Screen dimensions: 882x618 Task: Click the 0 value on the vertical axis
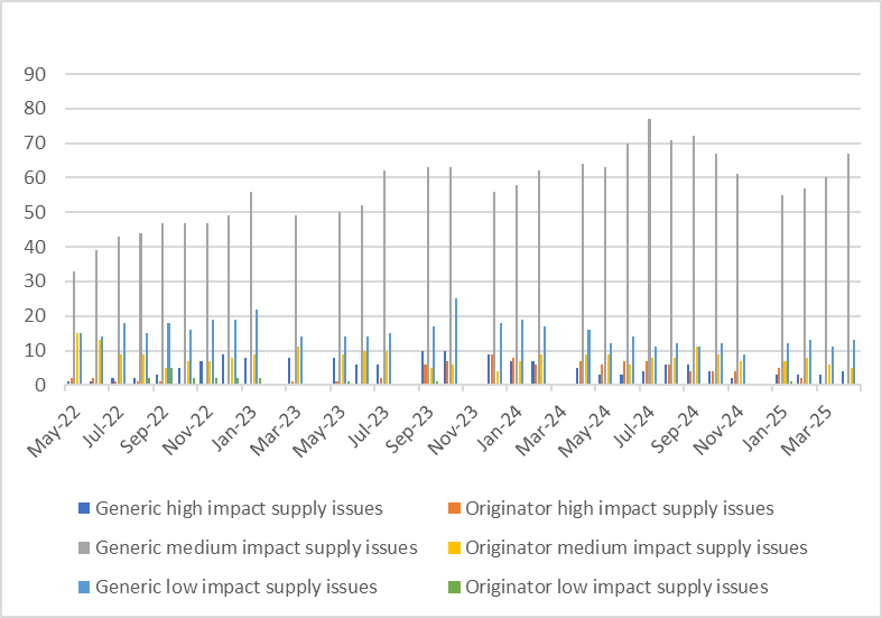pos(39,385)
